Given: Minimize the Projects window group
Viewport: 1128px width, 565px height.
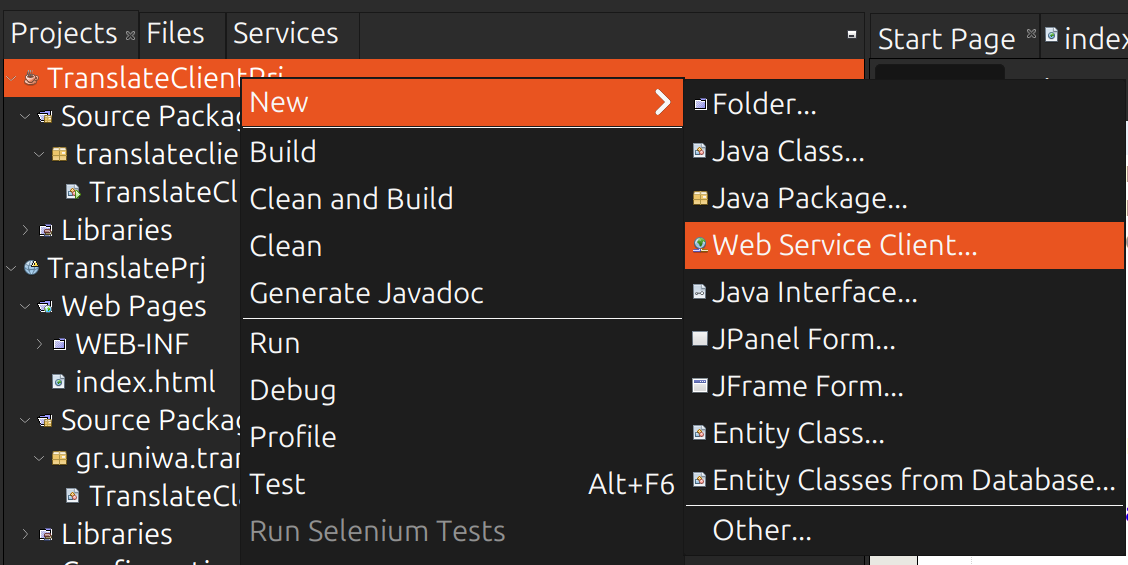Looking at the screenshot, I should [852, 34].
